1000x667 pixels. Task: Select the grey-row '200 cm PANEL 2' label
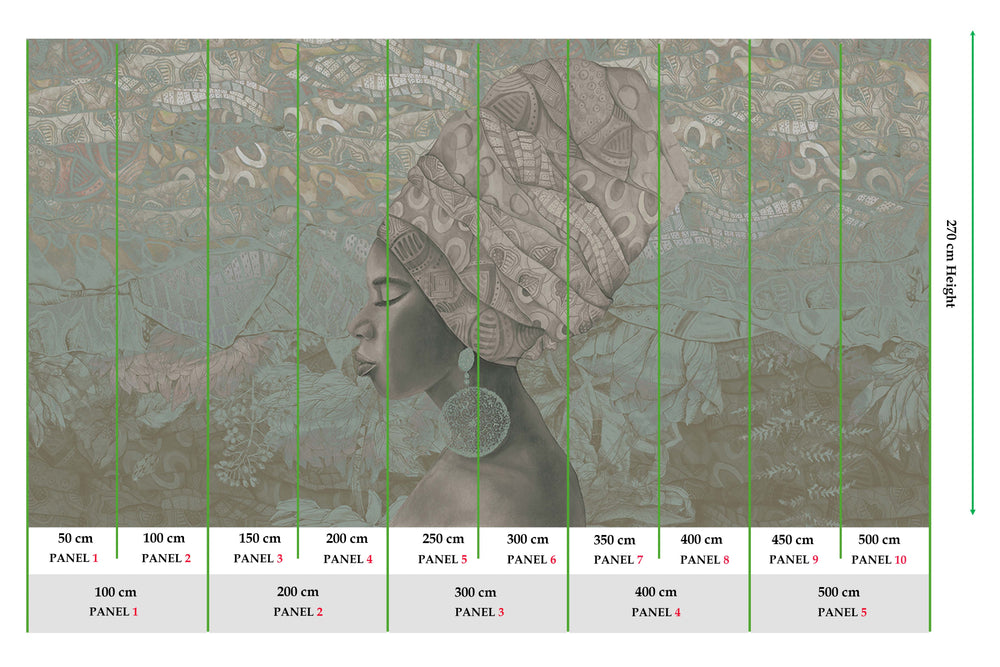298,601
